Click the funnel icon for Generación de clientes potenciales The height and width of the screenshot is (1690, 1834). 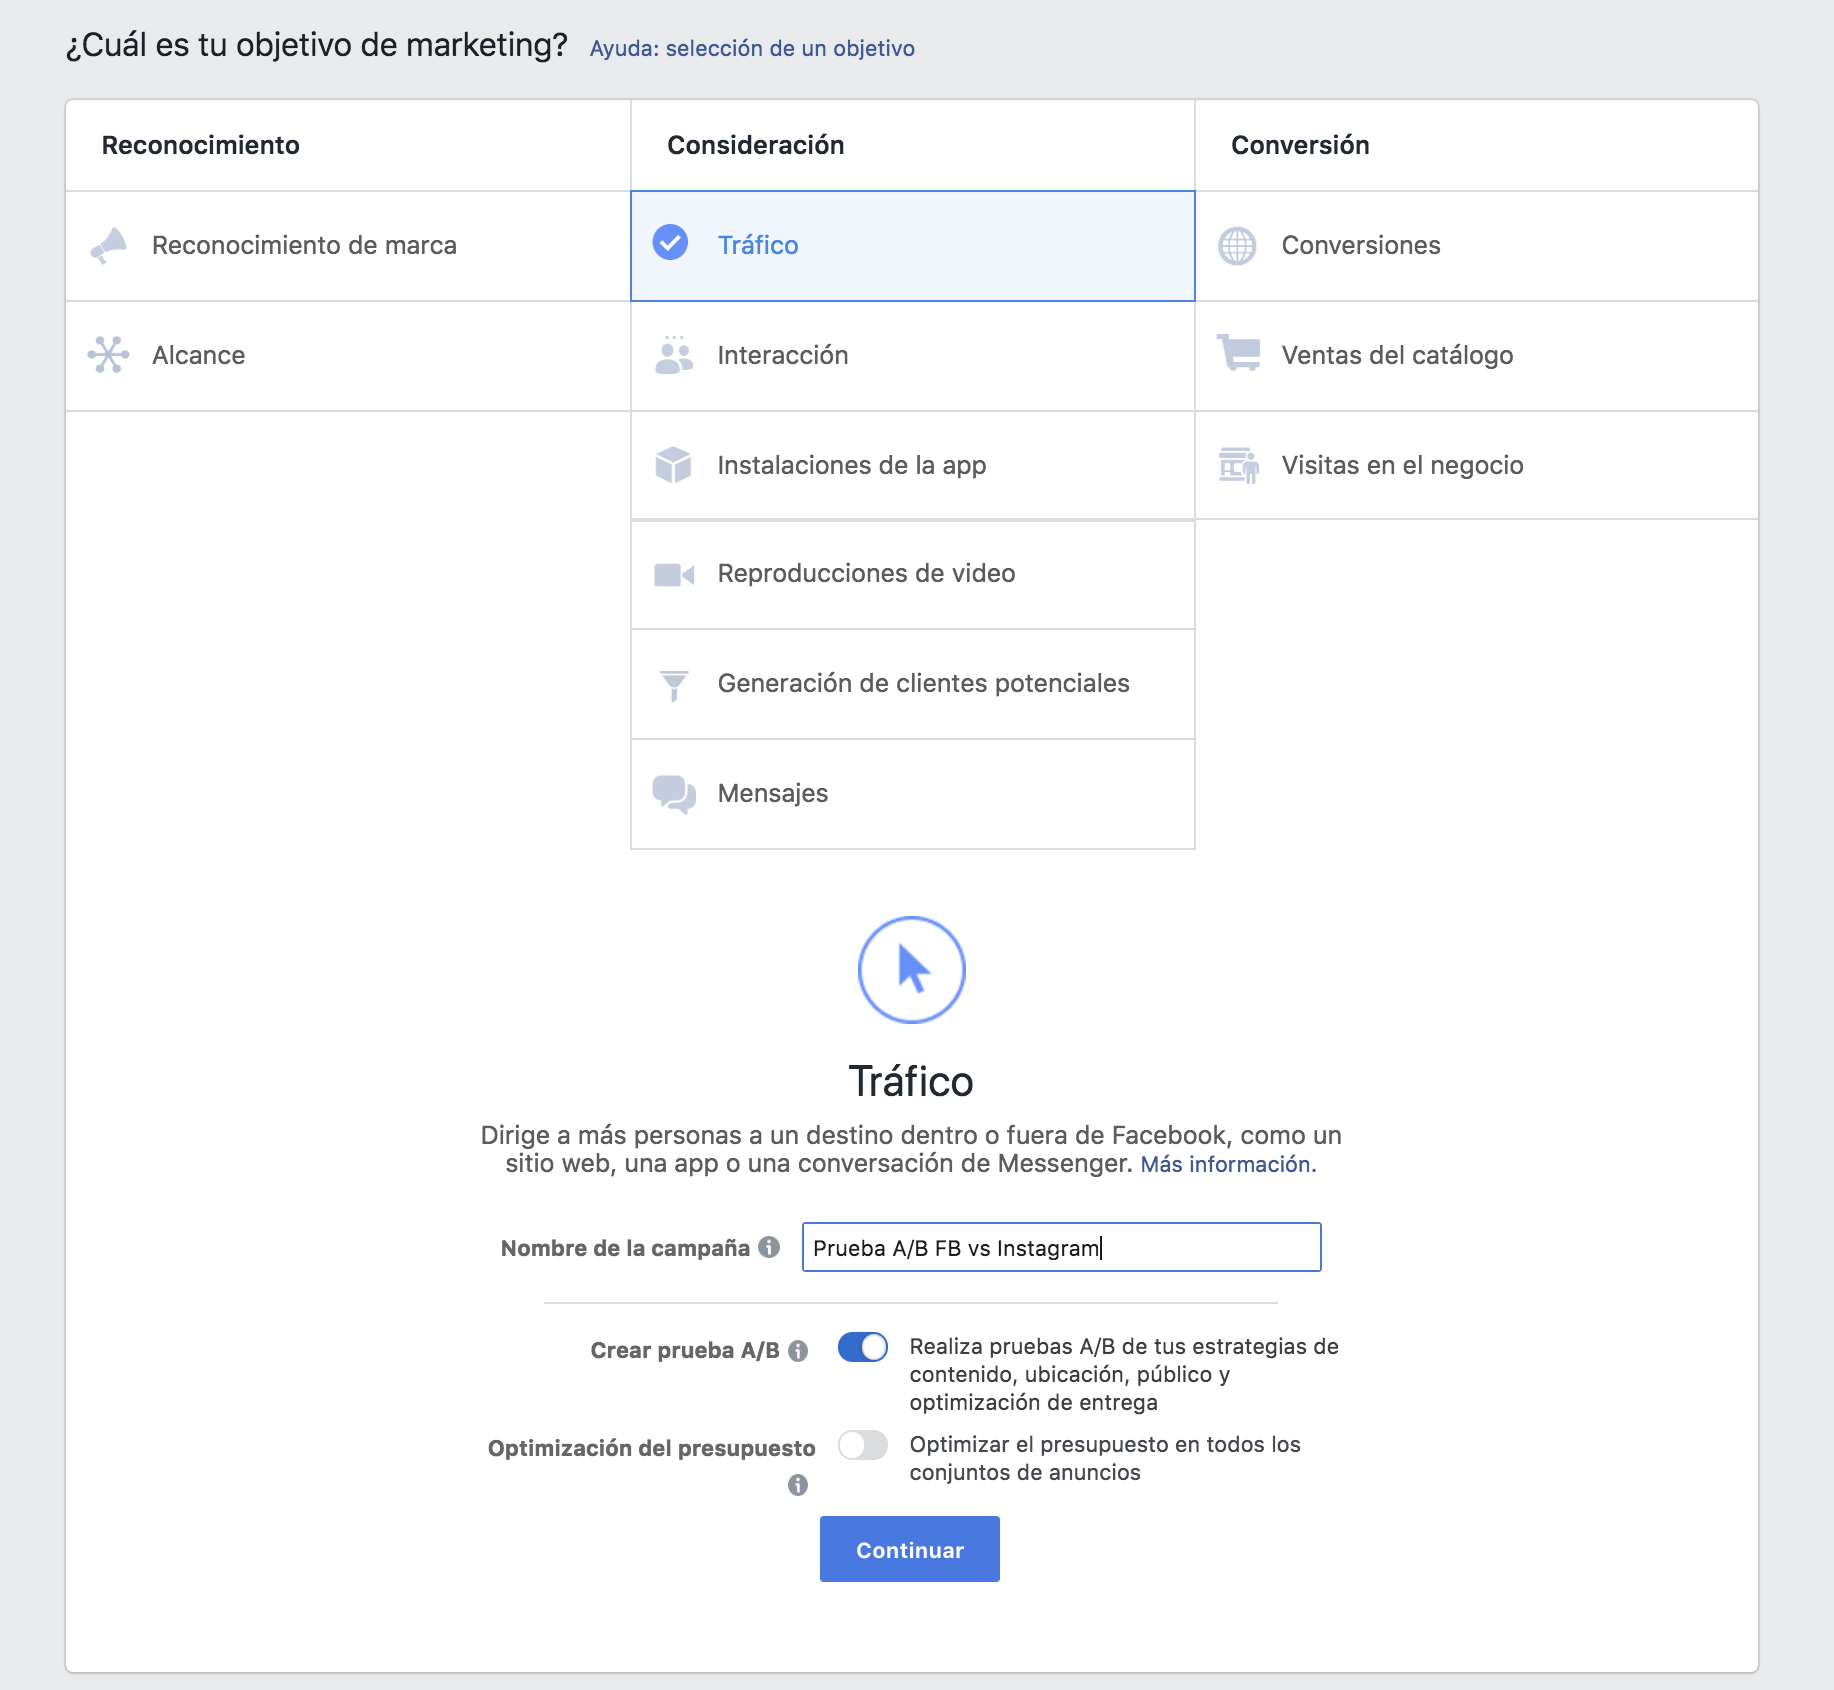674,685
